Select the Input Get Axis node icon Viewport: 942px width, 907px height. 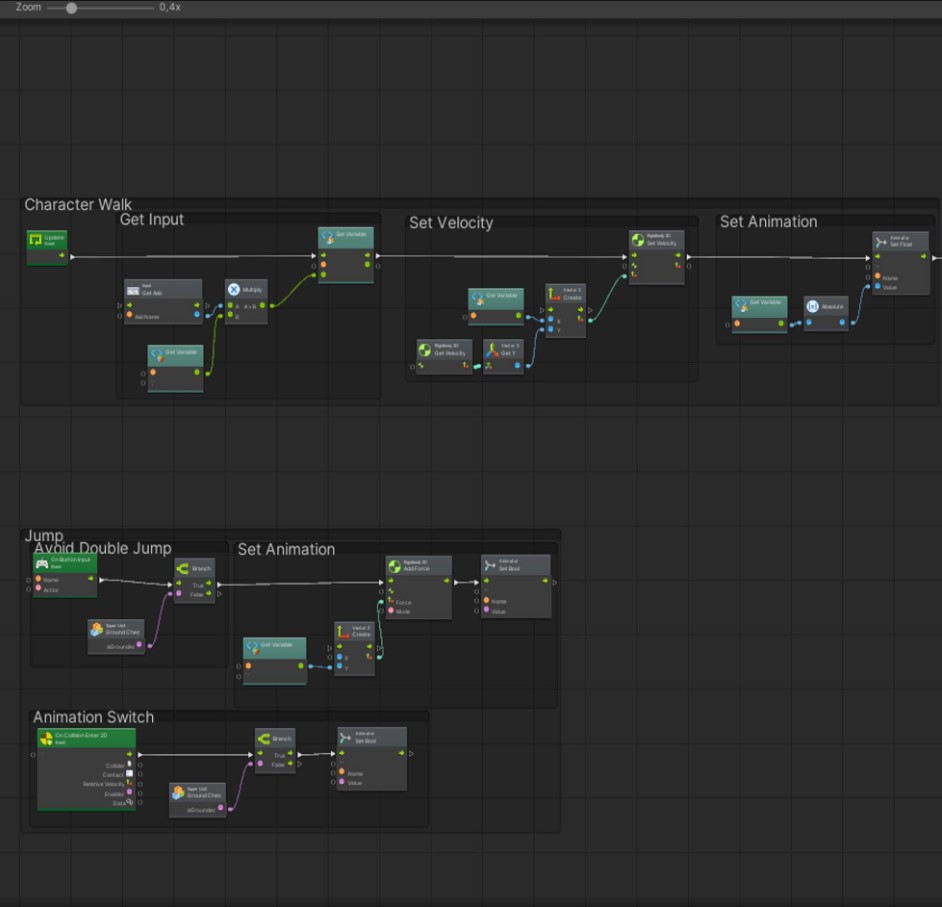pos(133,290)
